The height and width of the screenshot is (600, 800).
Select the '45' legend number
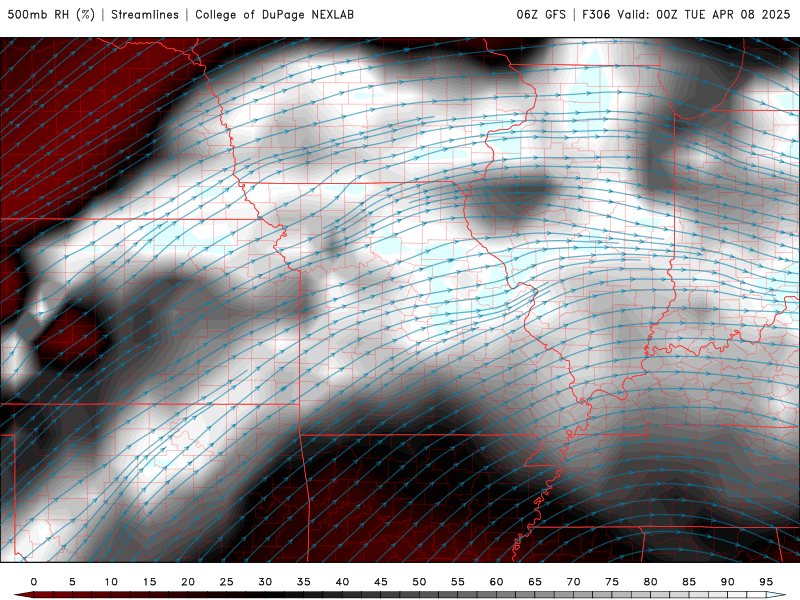coord(381,582)
